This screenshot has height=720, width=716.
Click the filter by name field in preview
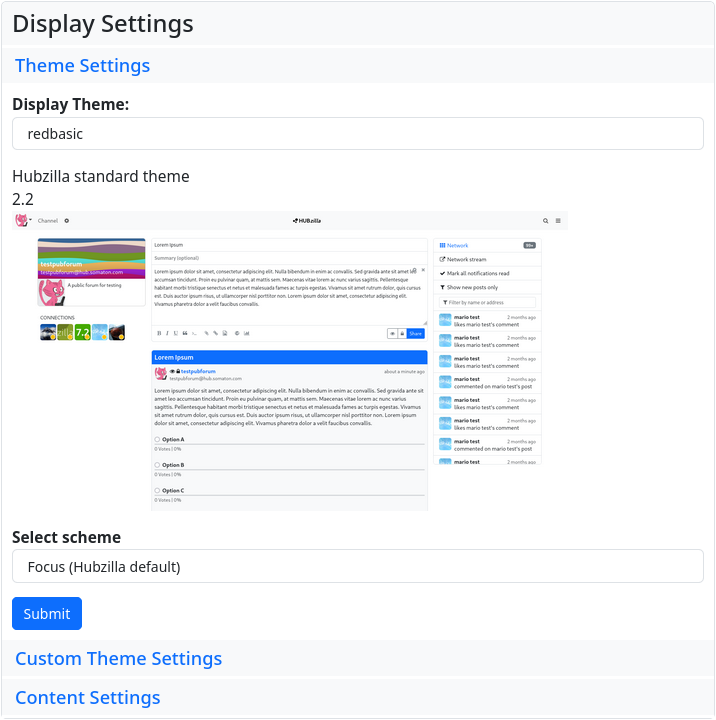click(490, 302)
